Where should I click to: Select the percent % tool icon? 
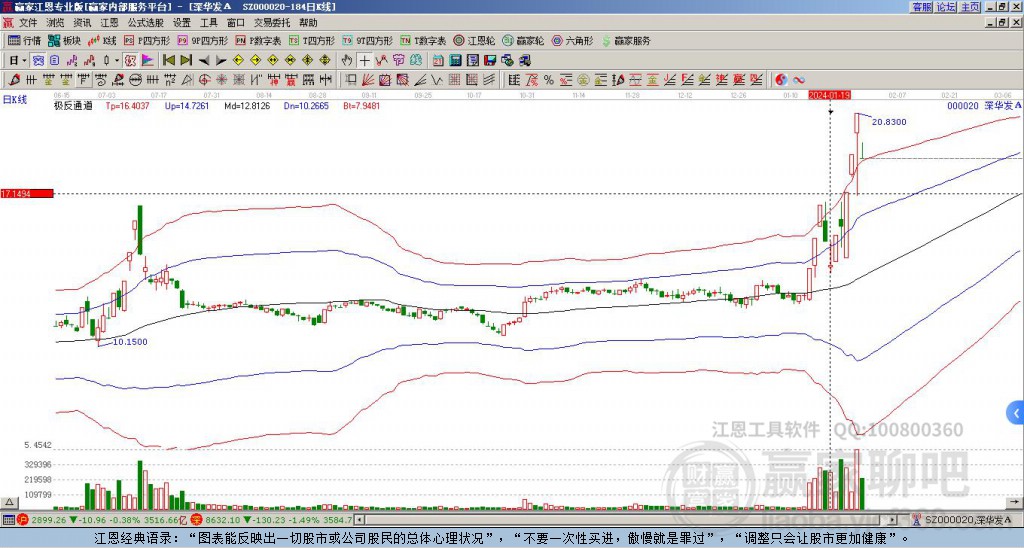pyautogui.click(x=549, y=80)
